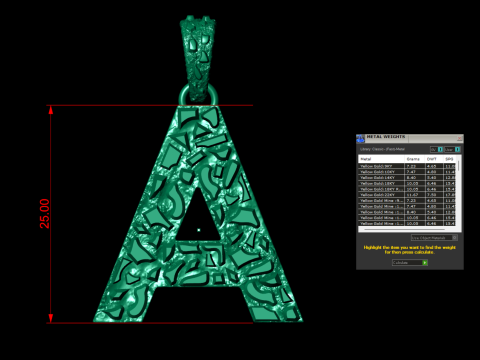Select the Yellow Gold 9KY row
This screenshot has height=360, width=480.
(407, 166)
